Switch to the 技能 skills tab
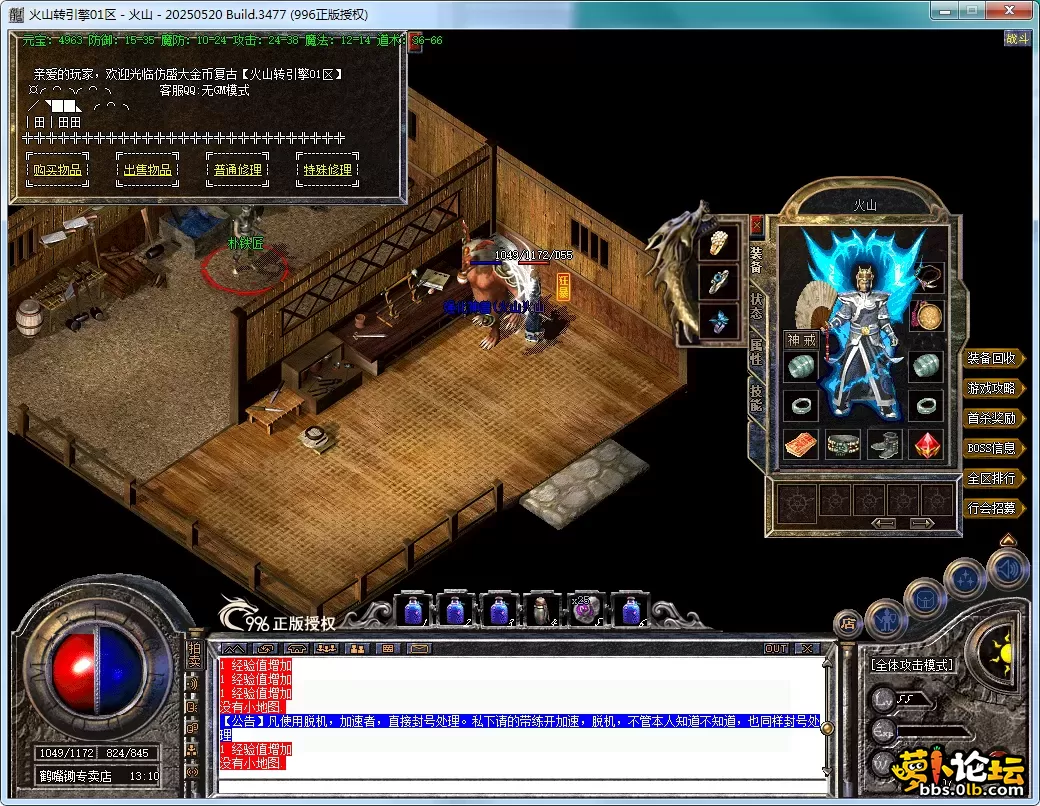Screen dimensions: 1040x806 pyautogui.click(x=756, y=397)
